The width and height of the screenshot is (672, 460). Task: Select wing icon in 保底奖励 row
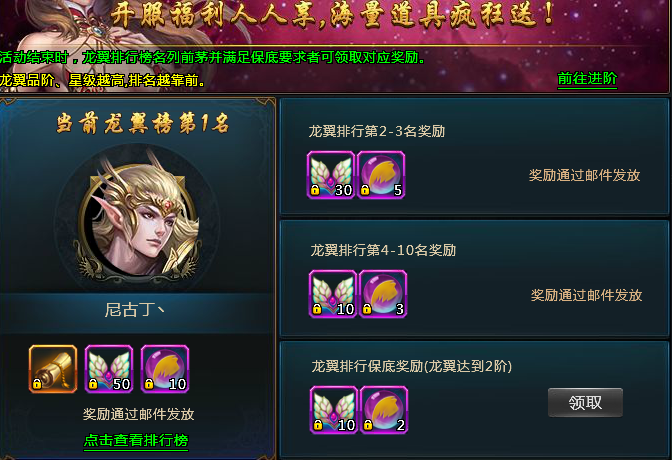[334, 410]
